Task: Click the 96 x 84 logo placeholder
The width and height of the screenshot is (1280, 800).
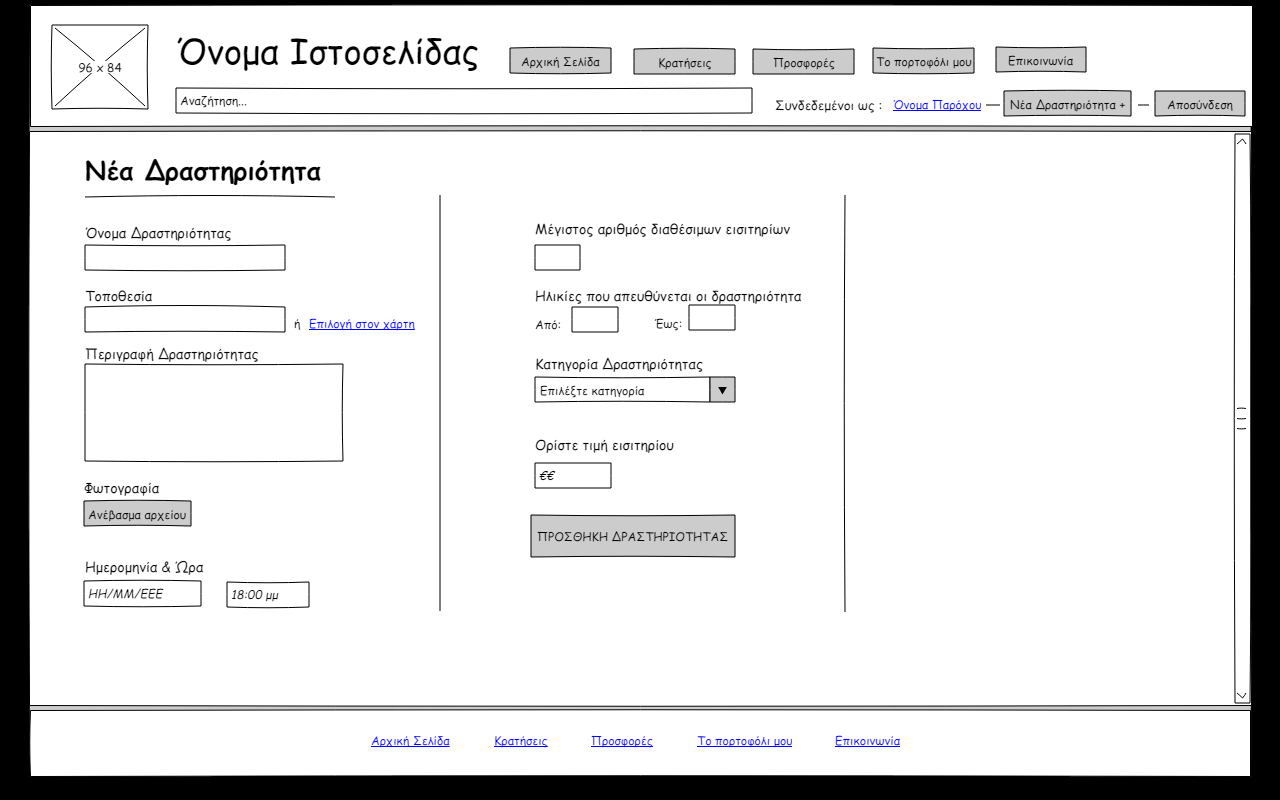Action: [100, 67]
